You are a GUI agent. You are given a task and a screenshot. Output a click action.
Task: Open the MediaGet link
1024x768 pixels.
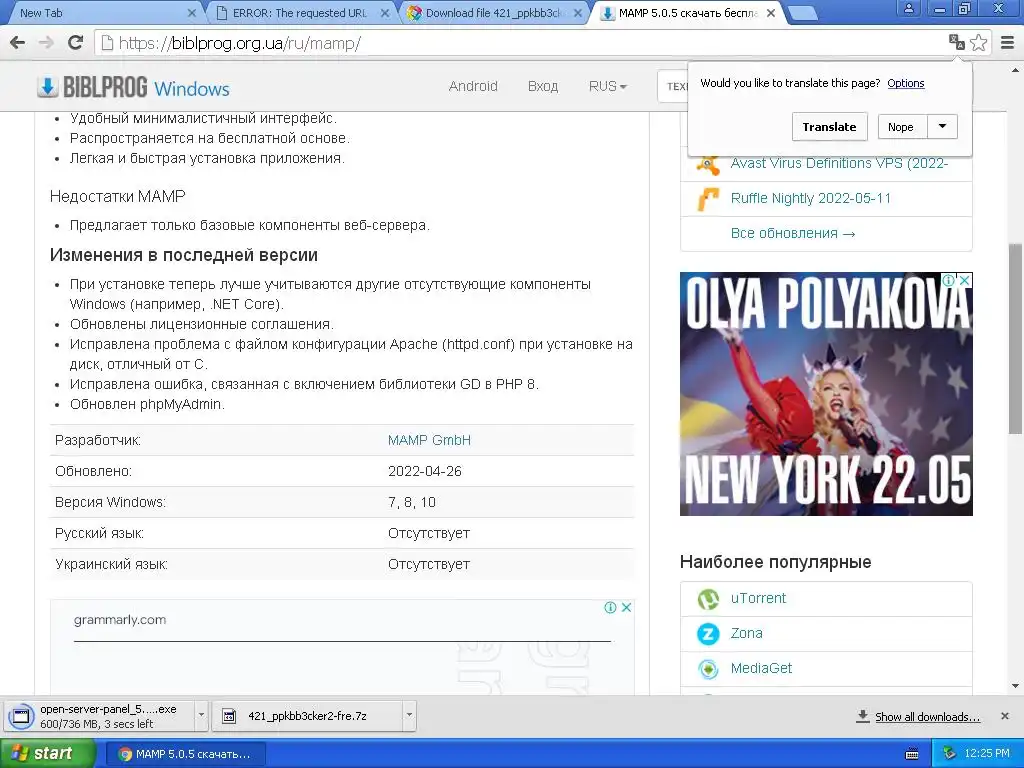coord(761,668)
